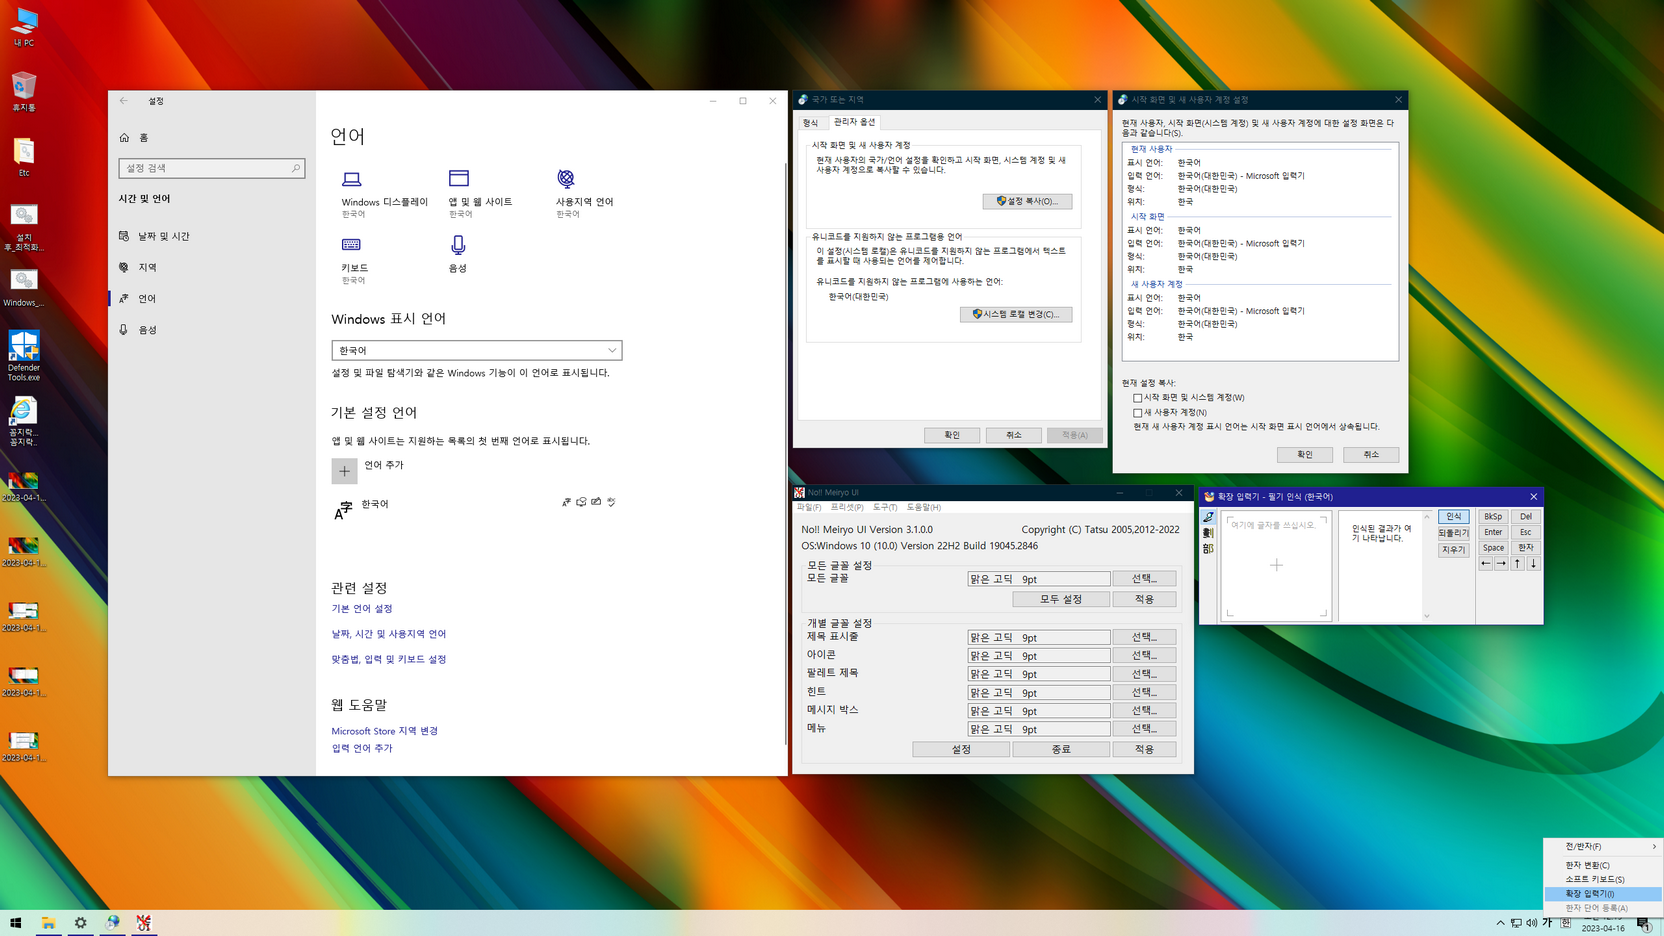
Task: Select Speech in the Settings sidebar
Action: 212,329
